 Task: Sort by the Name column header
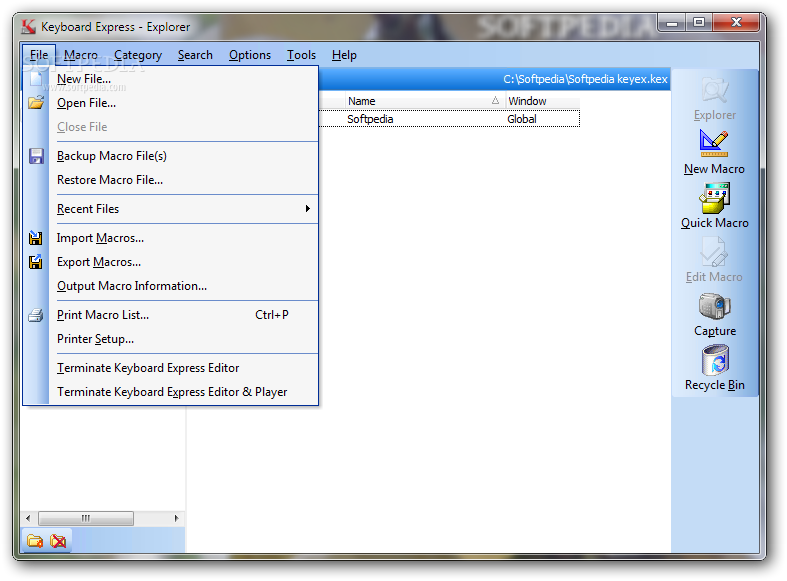click(425, 101)
